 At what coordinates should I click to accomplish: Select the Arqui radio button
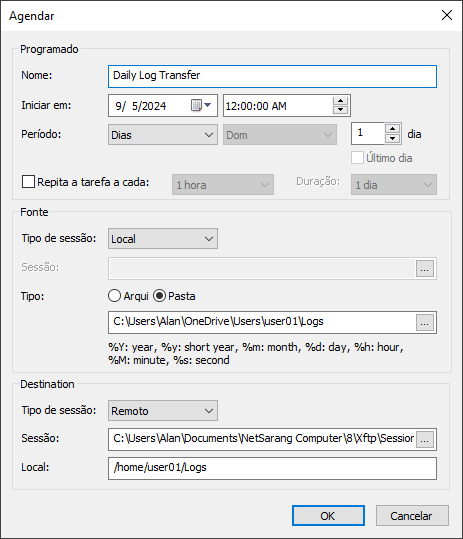pyautogui.click(x=114, y=296)
